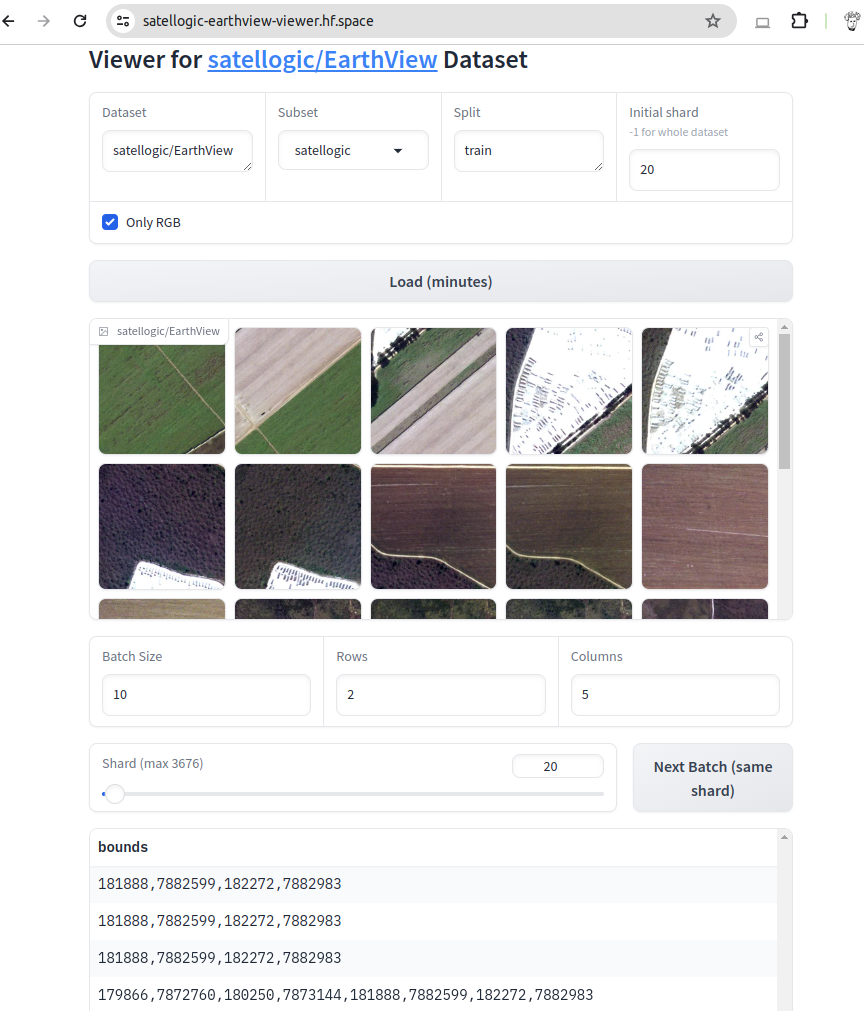864x1011 pixels.
Task: Click the browser forward arrow
Action: pos(44,21)
